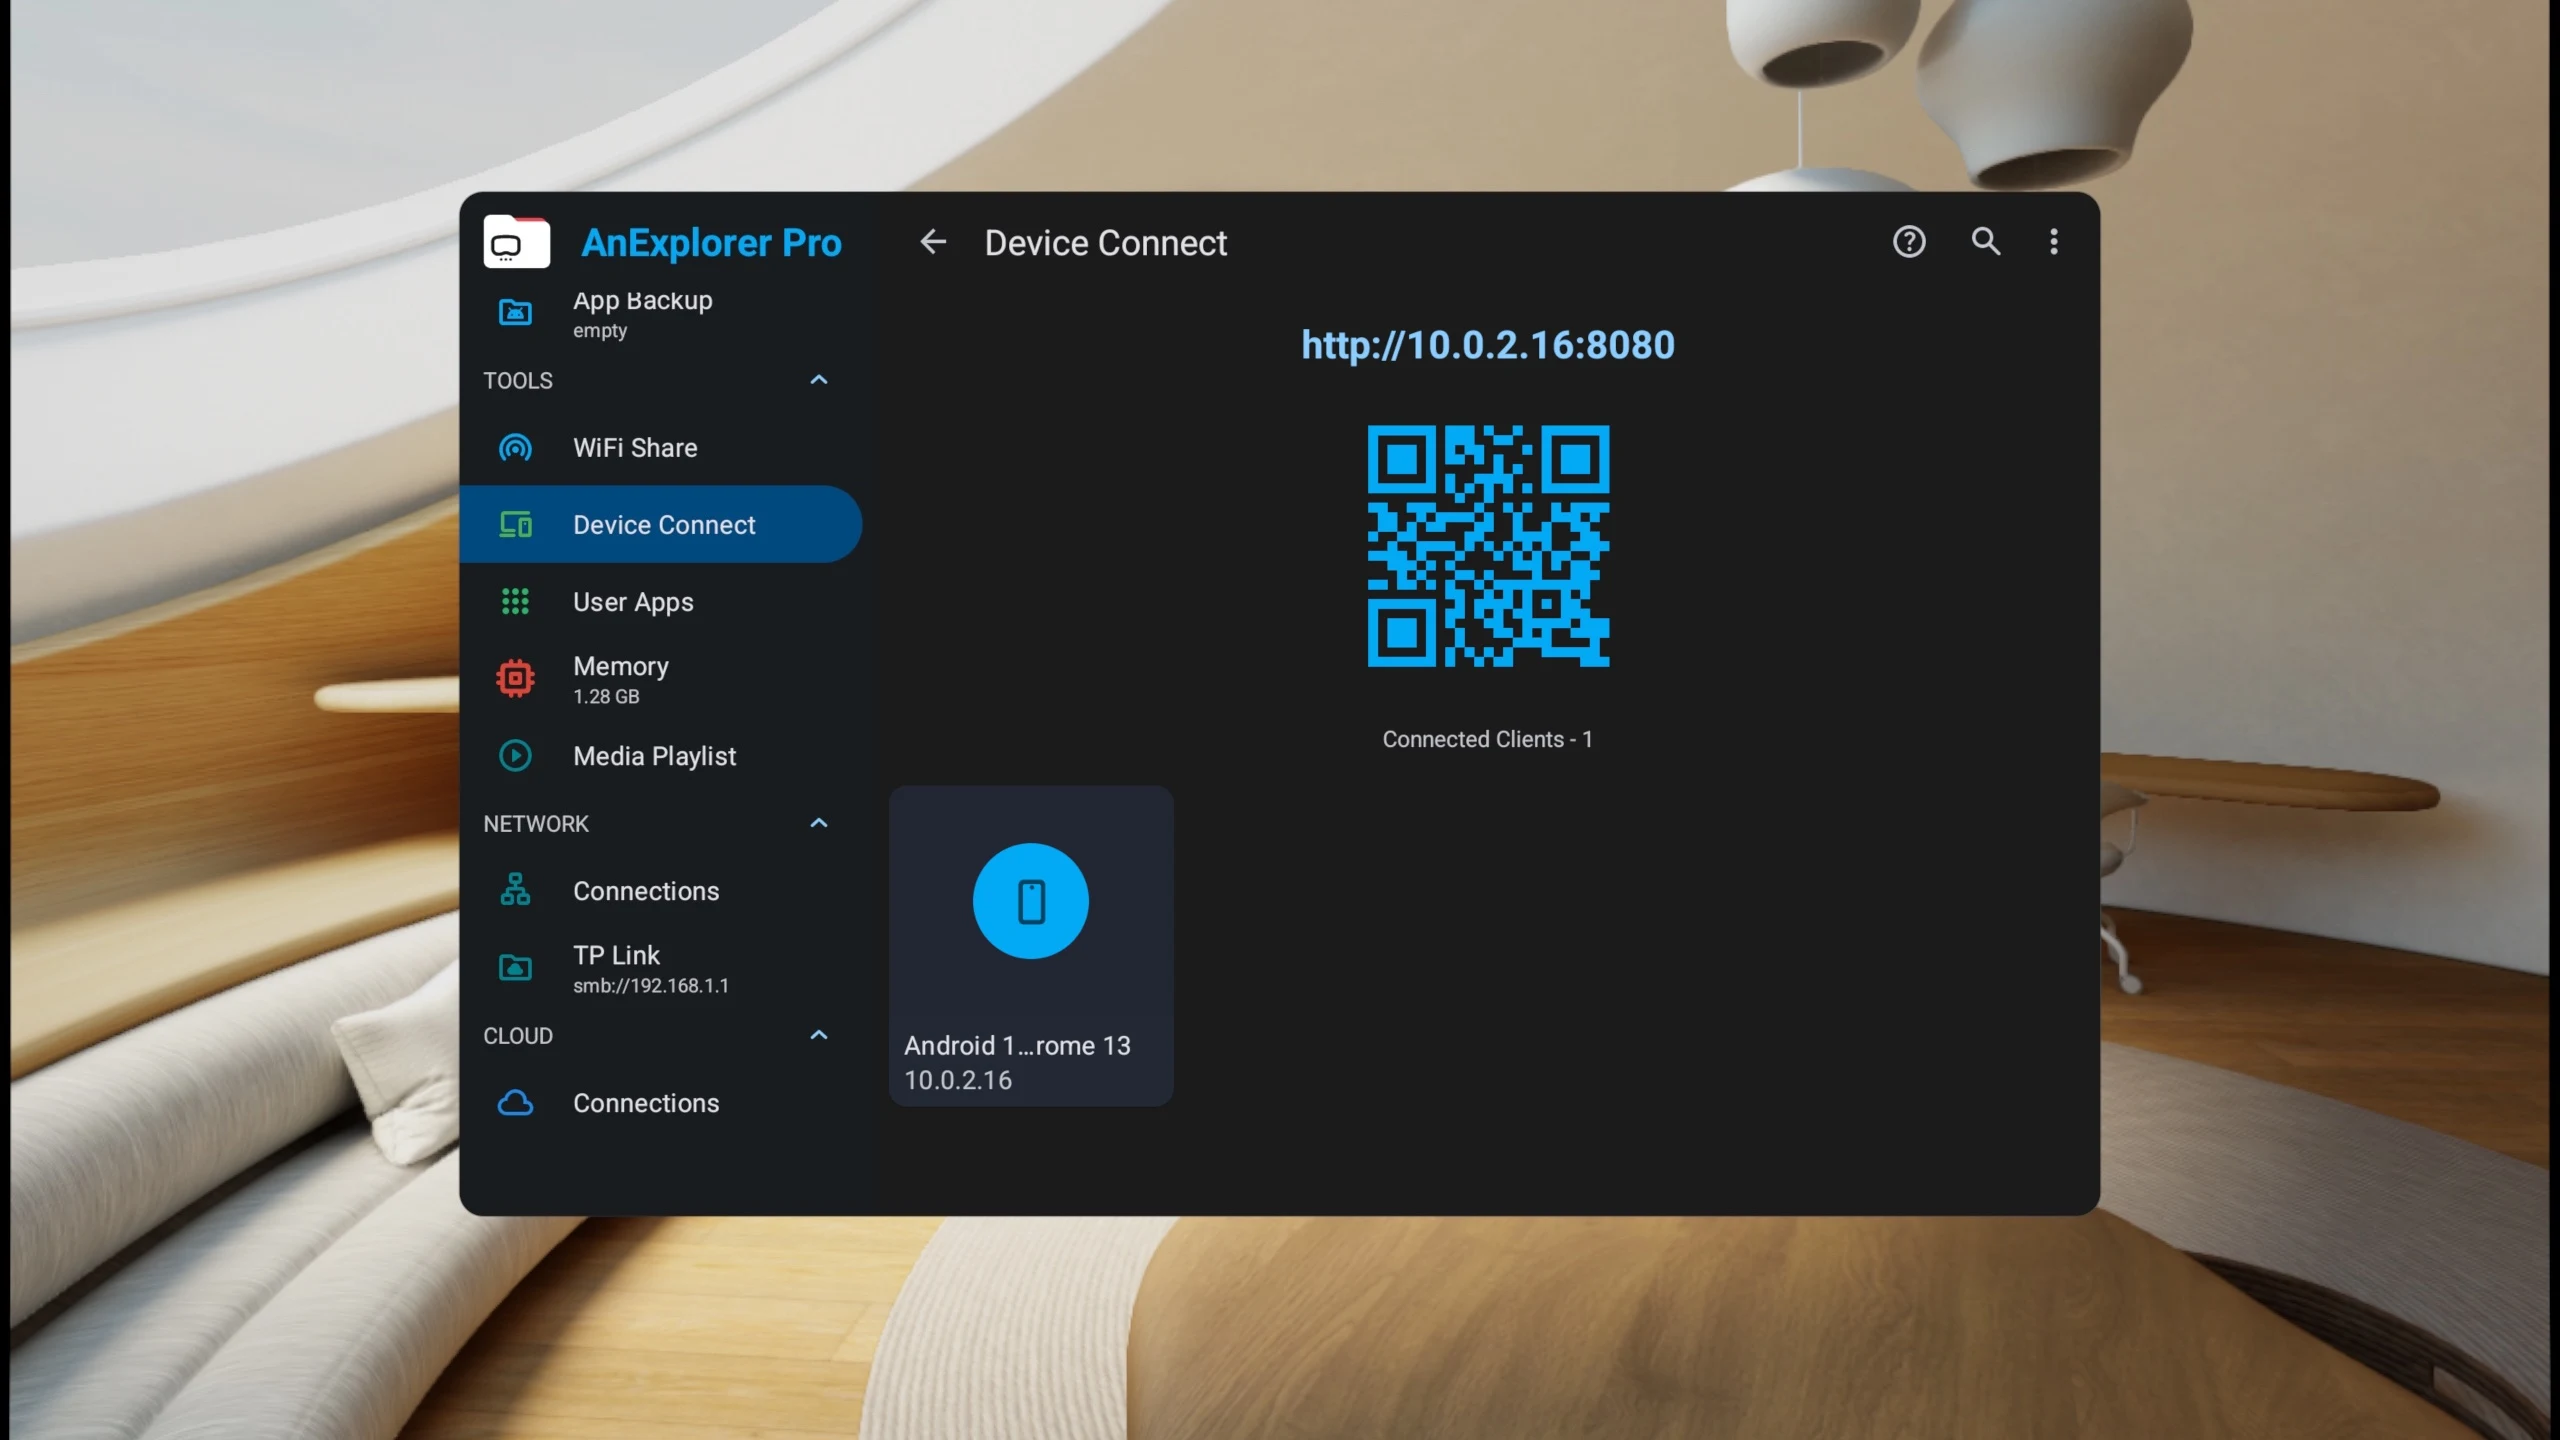Click the 10.0.2.16 client IP text
Viewport: 2560px width, 1440px height.
coord(958,1081)
